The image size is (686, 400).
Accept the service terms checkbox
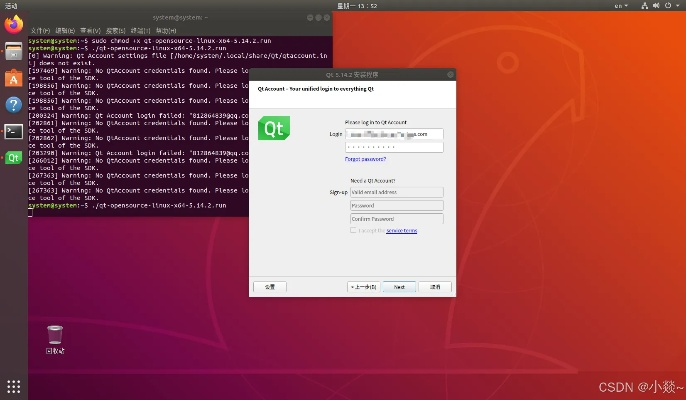(x=353, y=230)
